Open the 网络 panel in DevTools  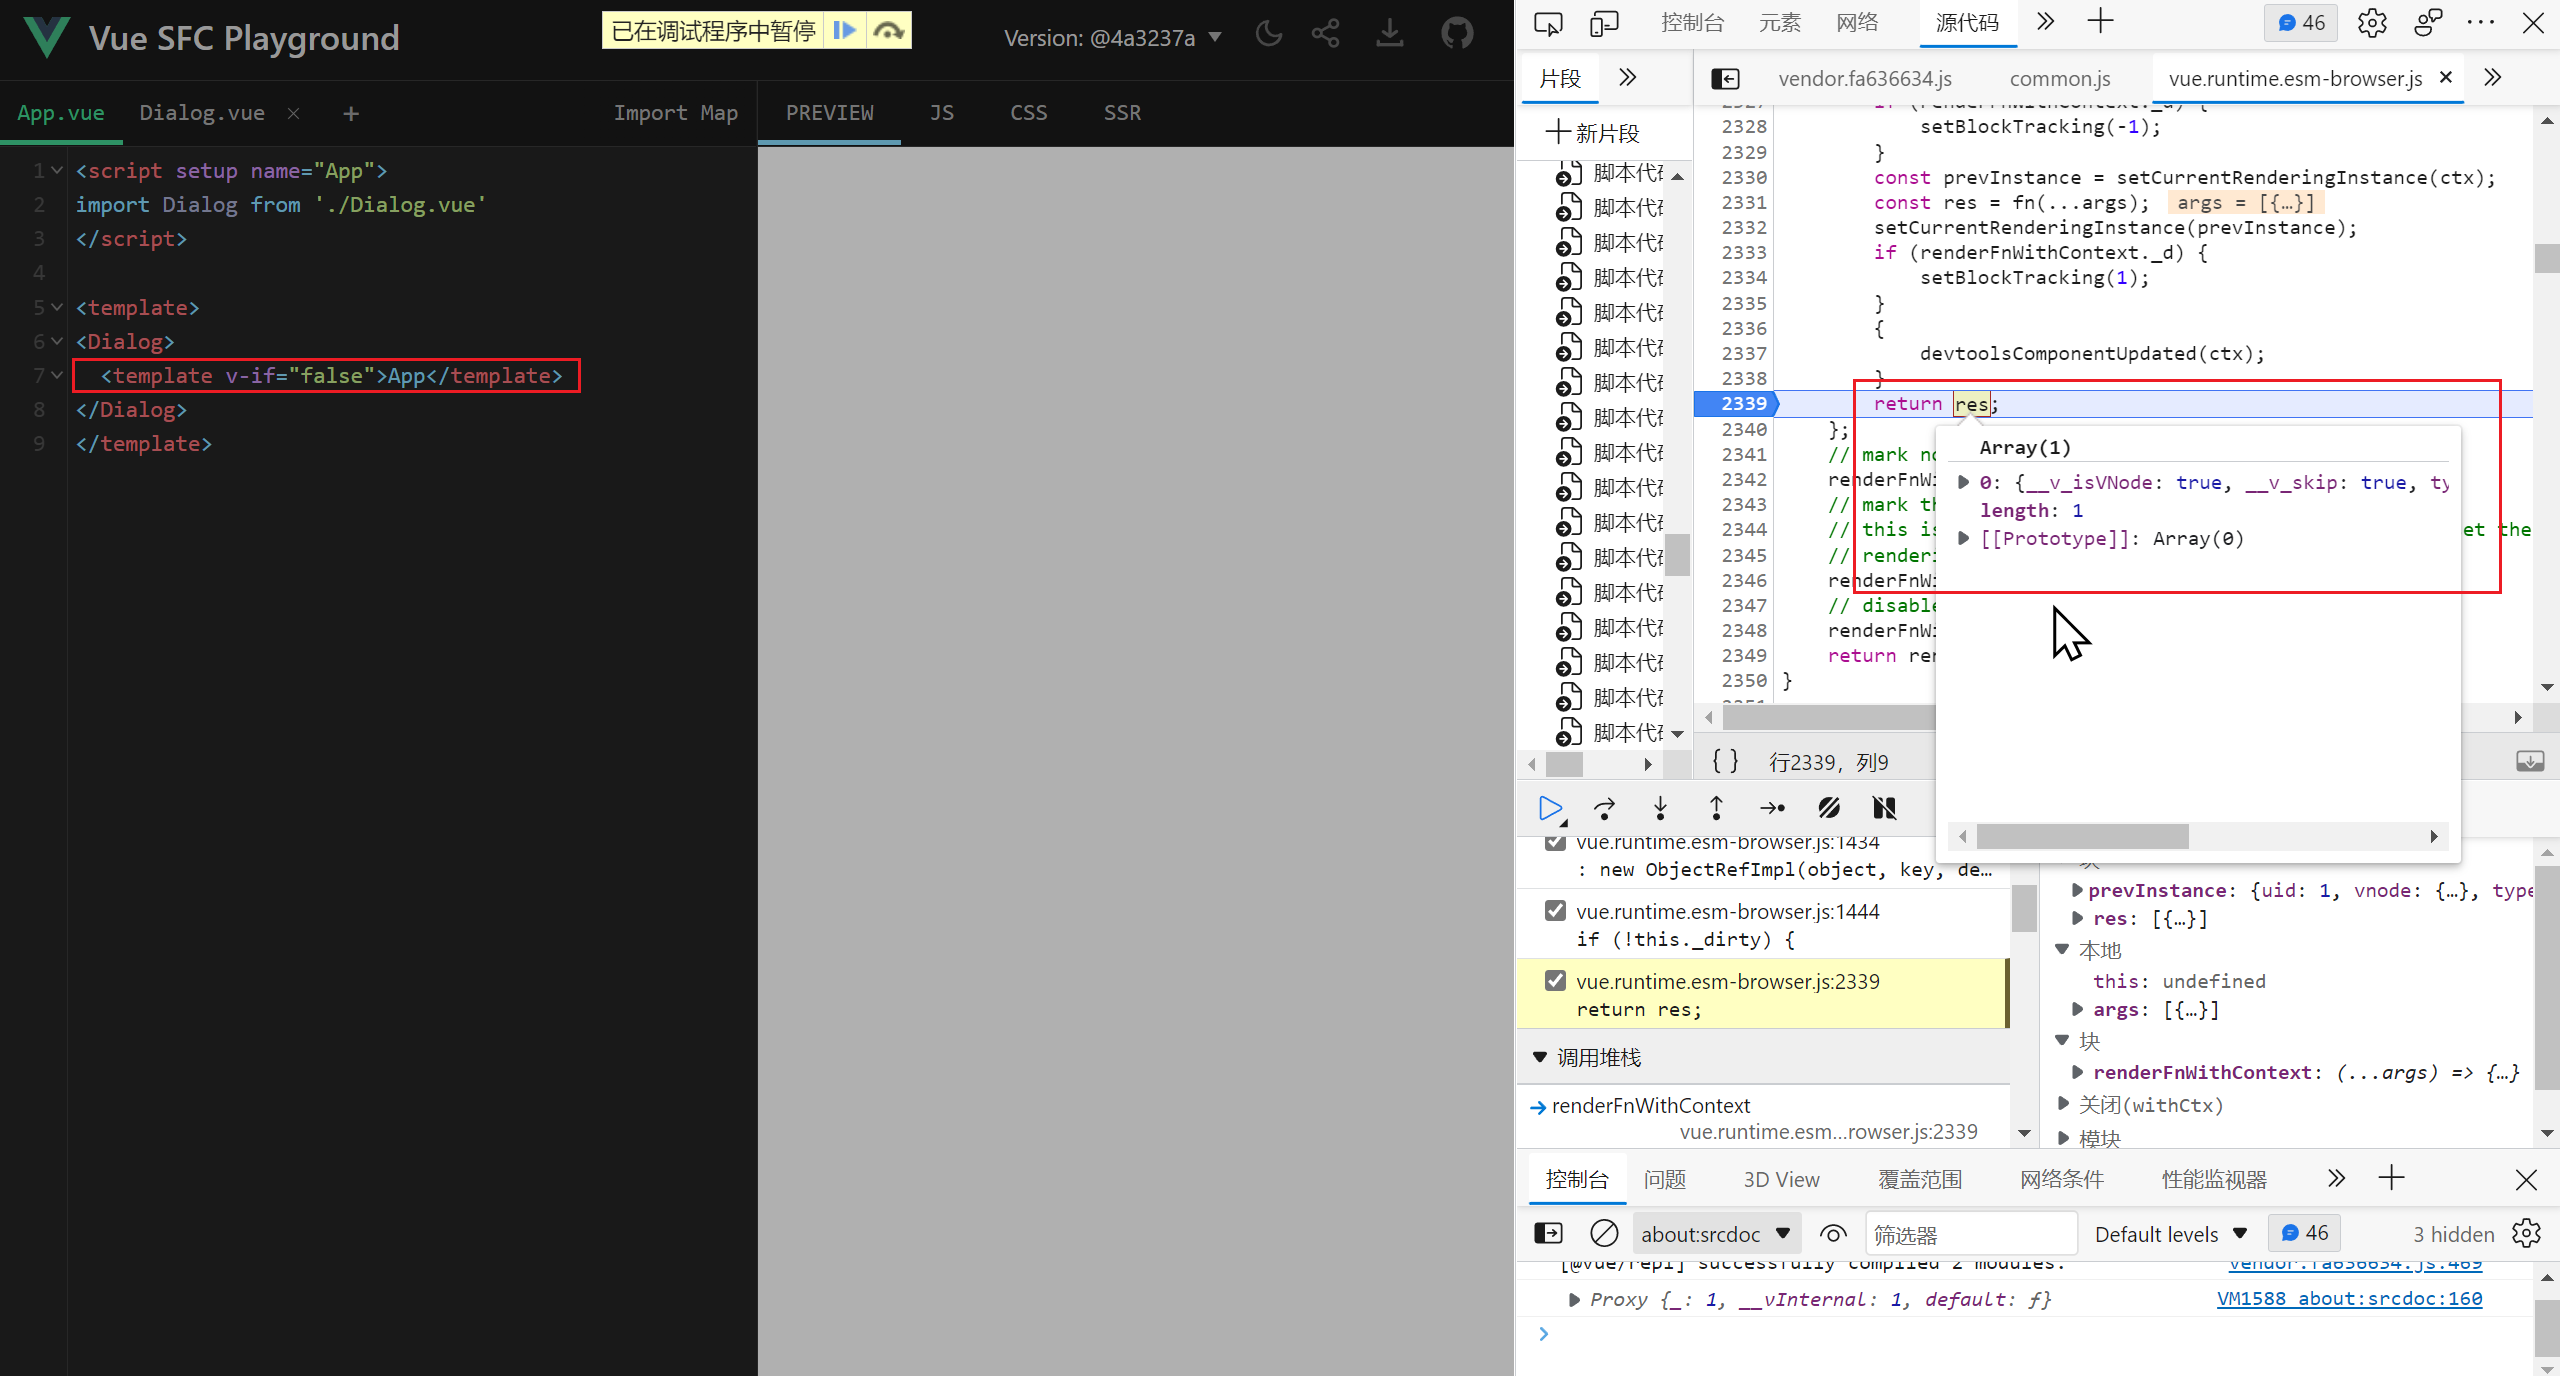(x=1857, y=22)
